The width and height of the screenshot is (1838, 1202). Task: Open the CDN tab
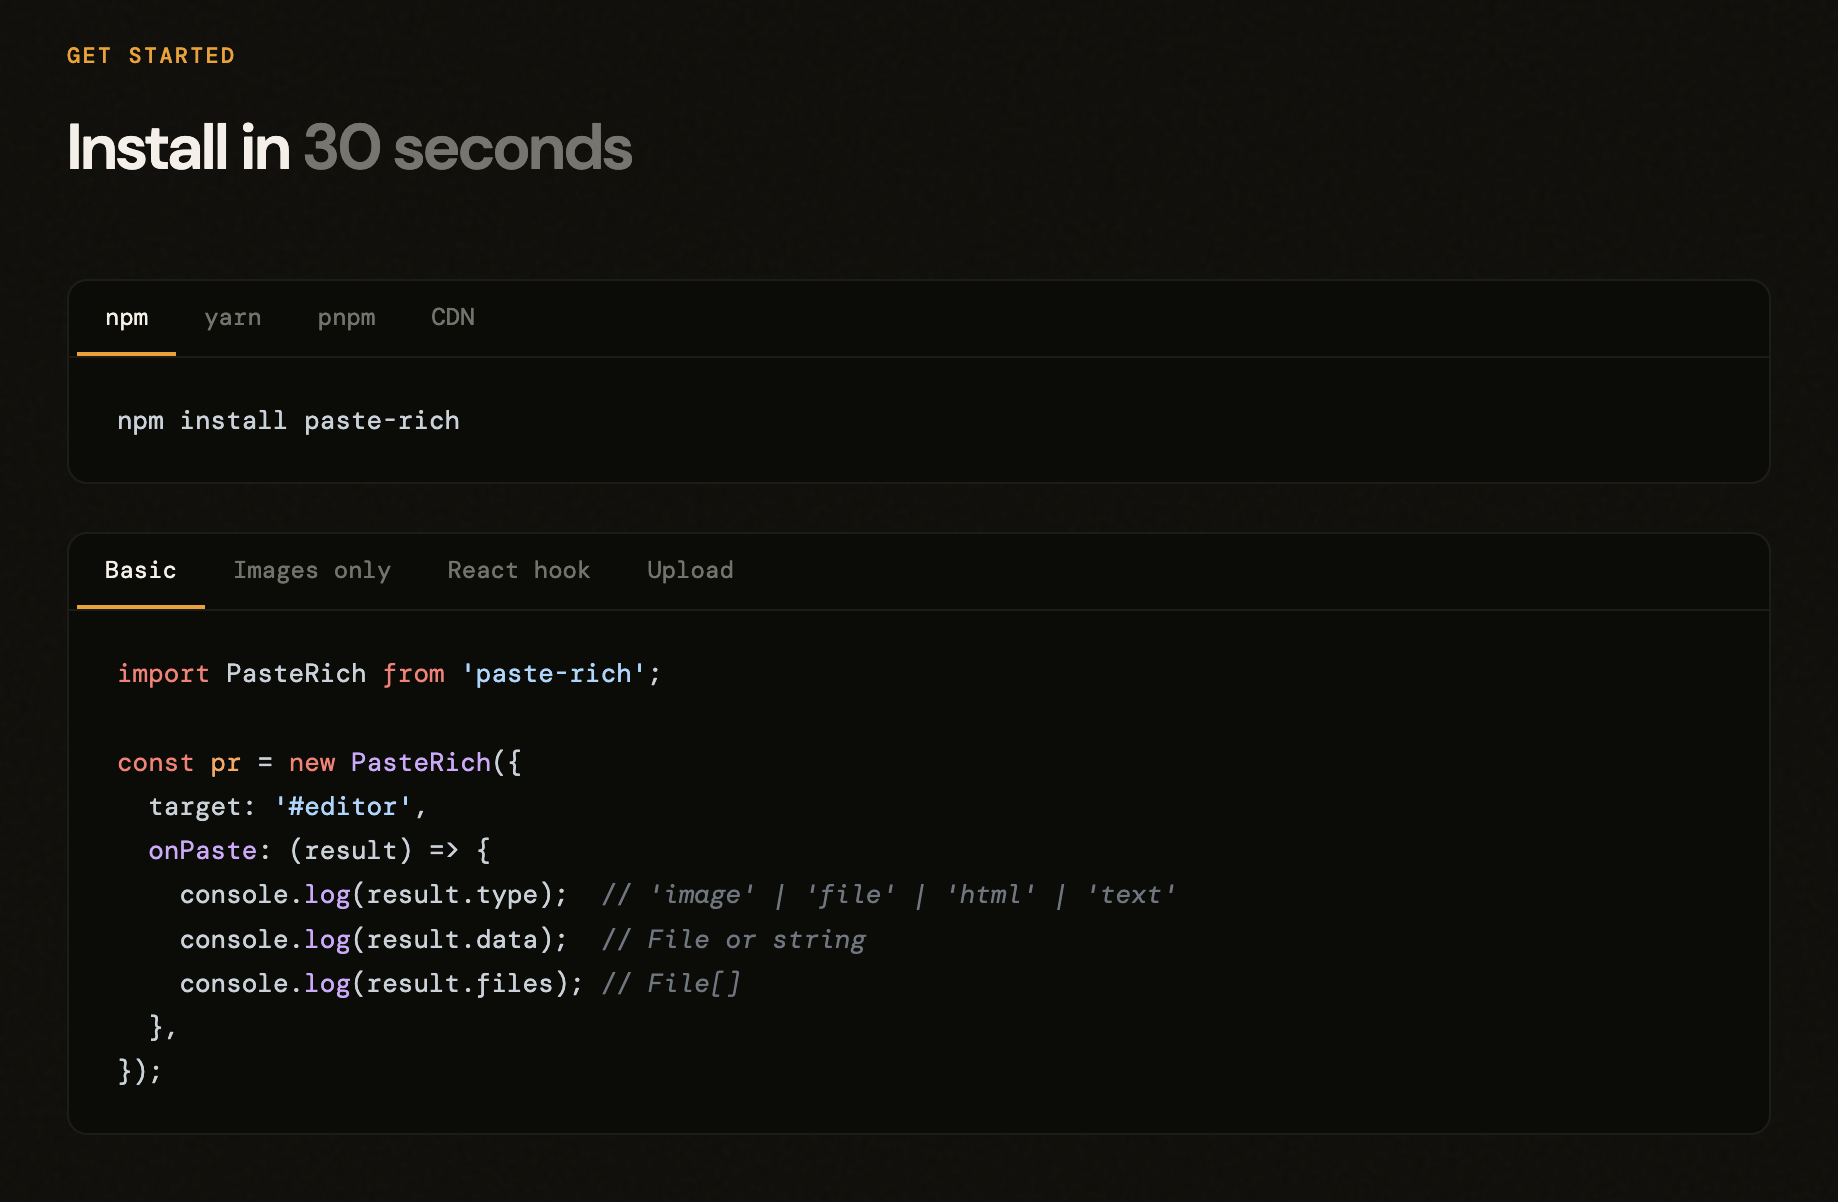tap(453, 318)
